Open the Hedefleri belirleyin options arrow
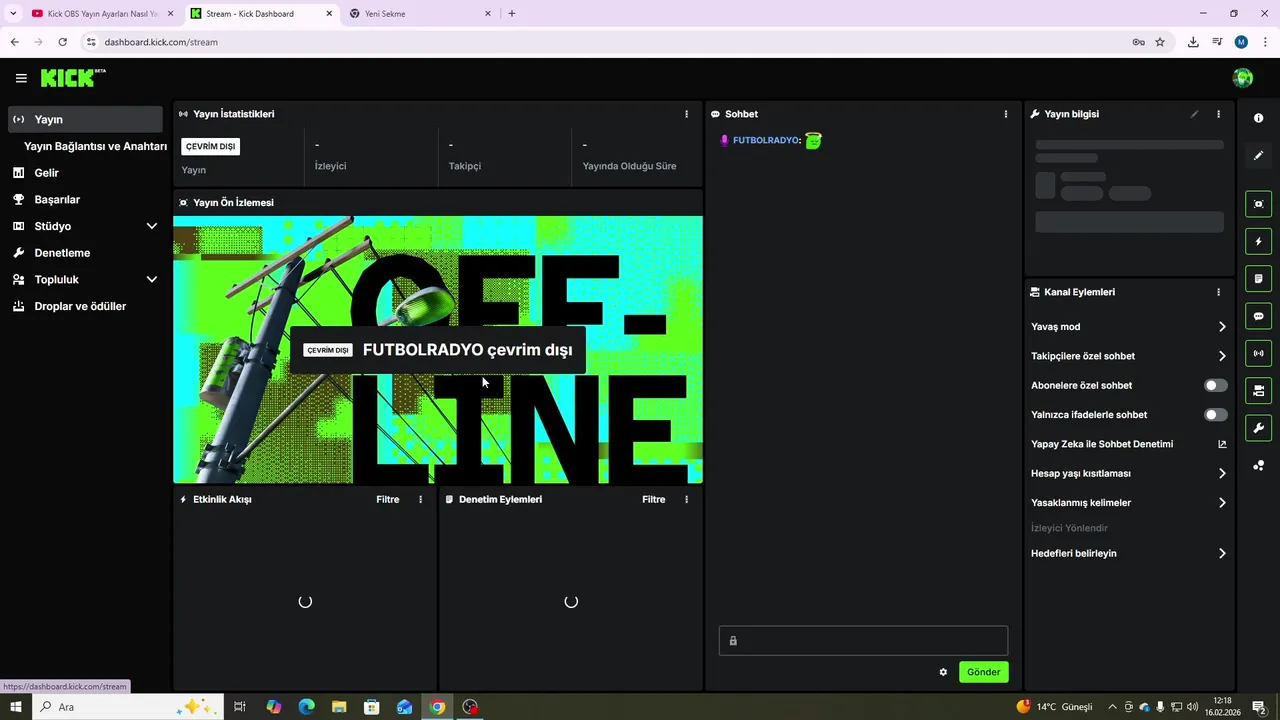Screen dimensions: 1280x720 pyautogui.click(x=1222, y=553)
